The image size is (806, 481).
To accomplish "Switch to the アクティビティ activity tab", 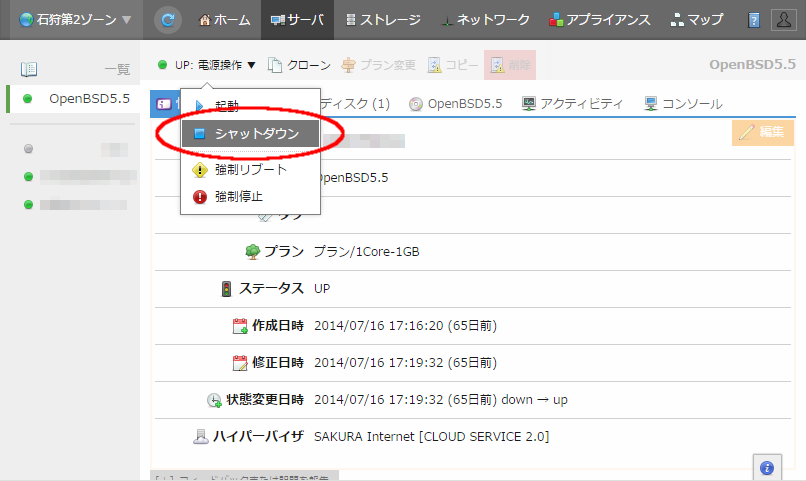I will pyautogui.click(x=573, y=104).
